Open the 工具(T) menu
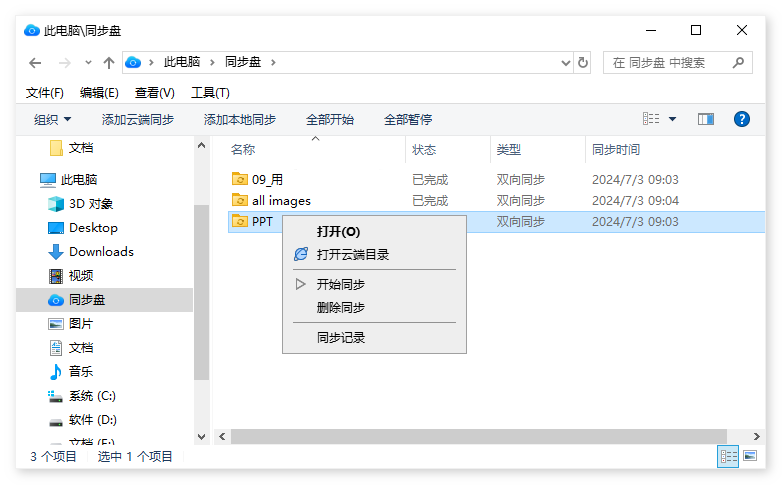 point(210,93)
